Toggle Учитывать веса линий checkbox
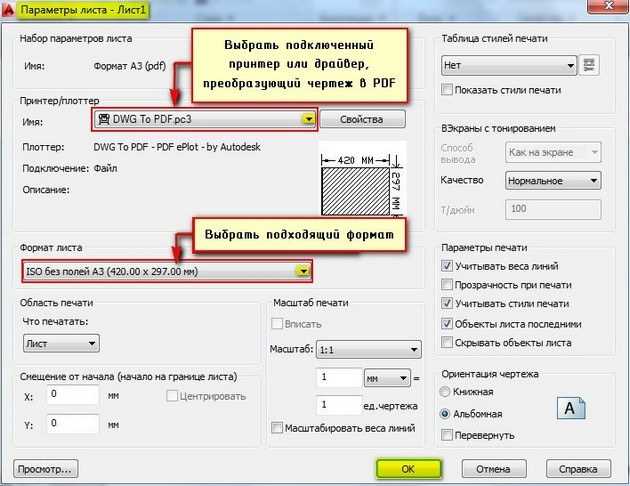This screenshot has width=630, height=486. (x=446, y=265)
